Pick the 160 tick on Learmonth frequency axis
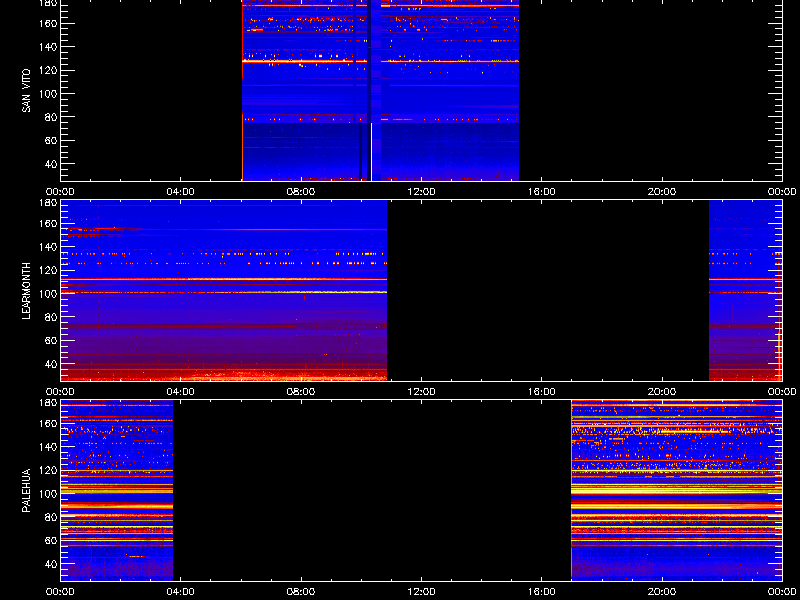The width and height of the screenshot is (800, 600). tap(48, 223)
